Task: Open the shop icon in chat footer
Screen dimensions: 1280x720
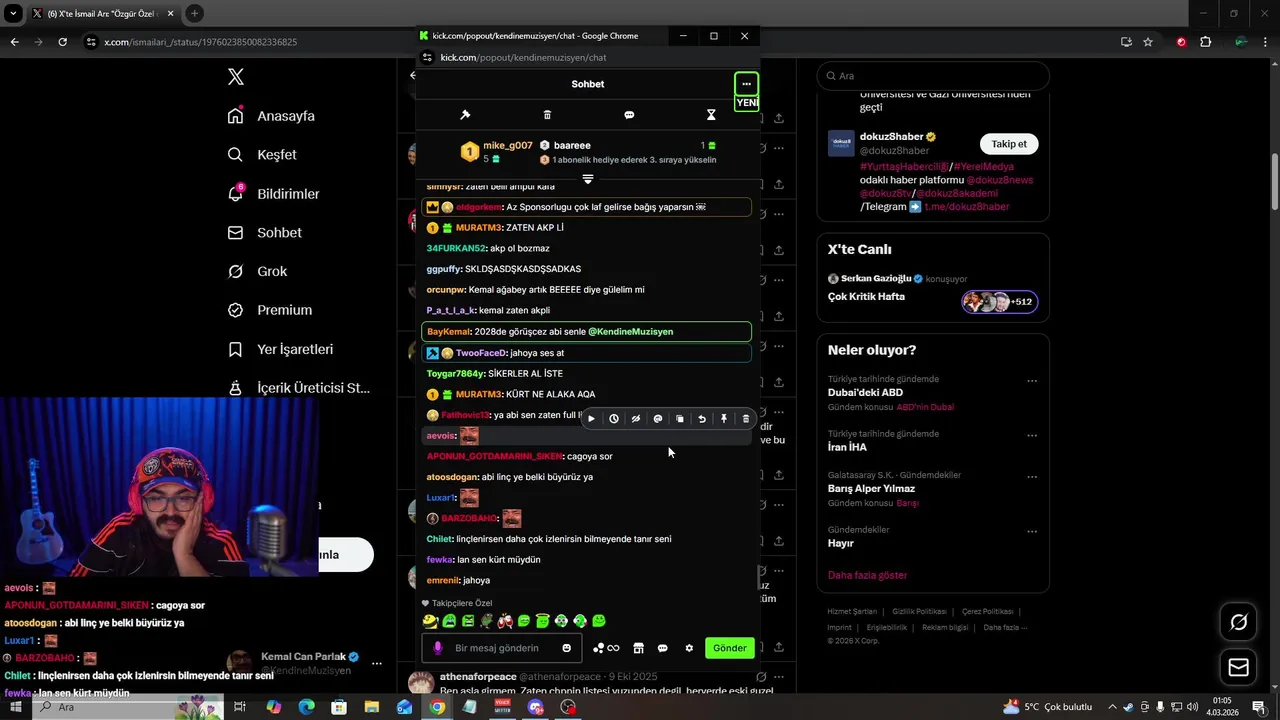Action: 638,648
